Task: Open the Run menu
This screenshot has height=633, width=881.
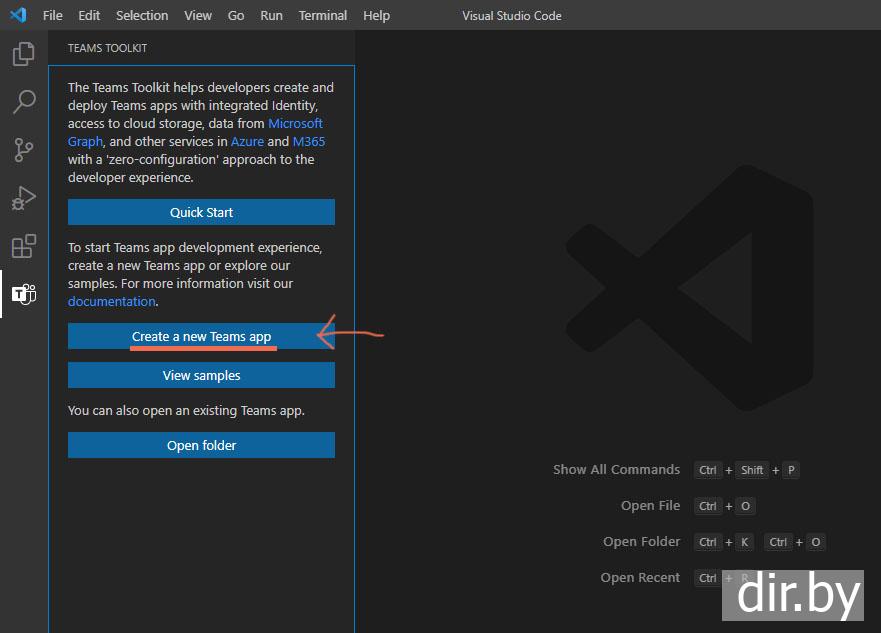Action: (x=271, y=15)
